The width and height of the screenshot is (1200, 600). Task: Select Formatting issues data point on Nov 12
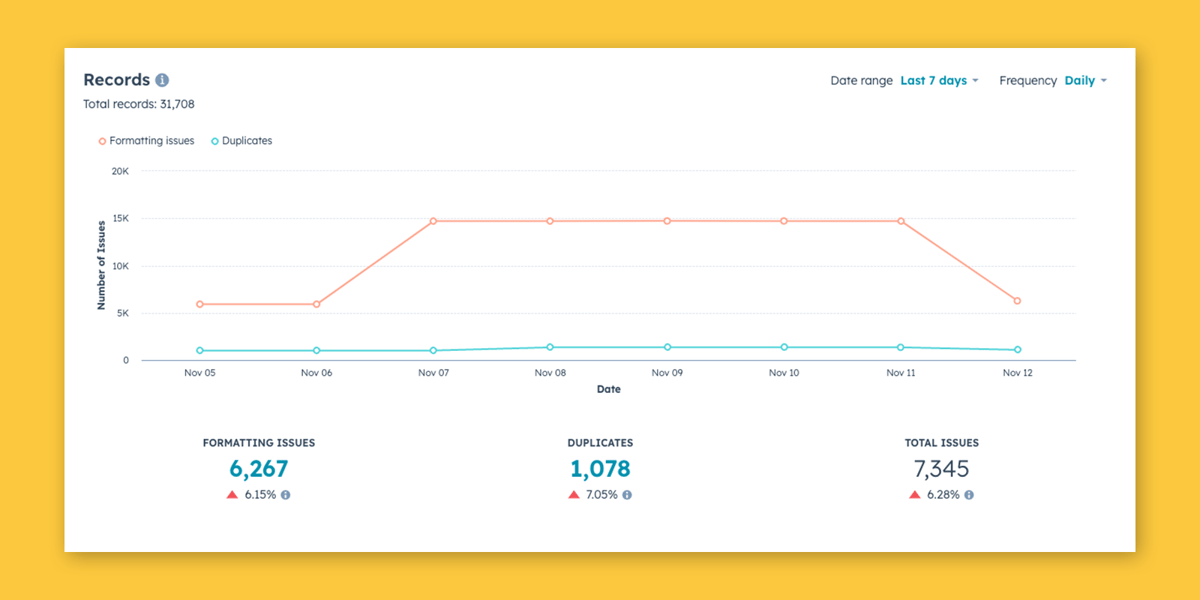coord(1017,301)
